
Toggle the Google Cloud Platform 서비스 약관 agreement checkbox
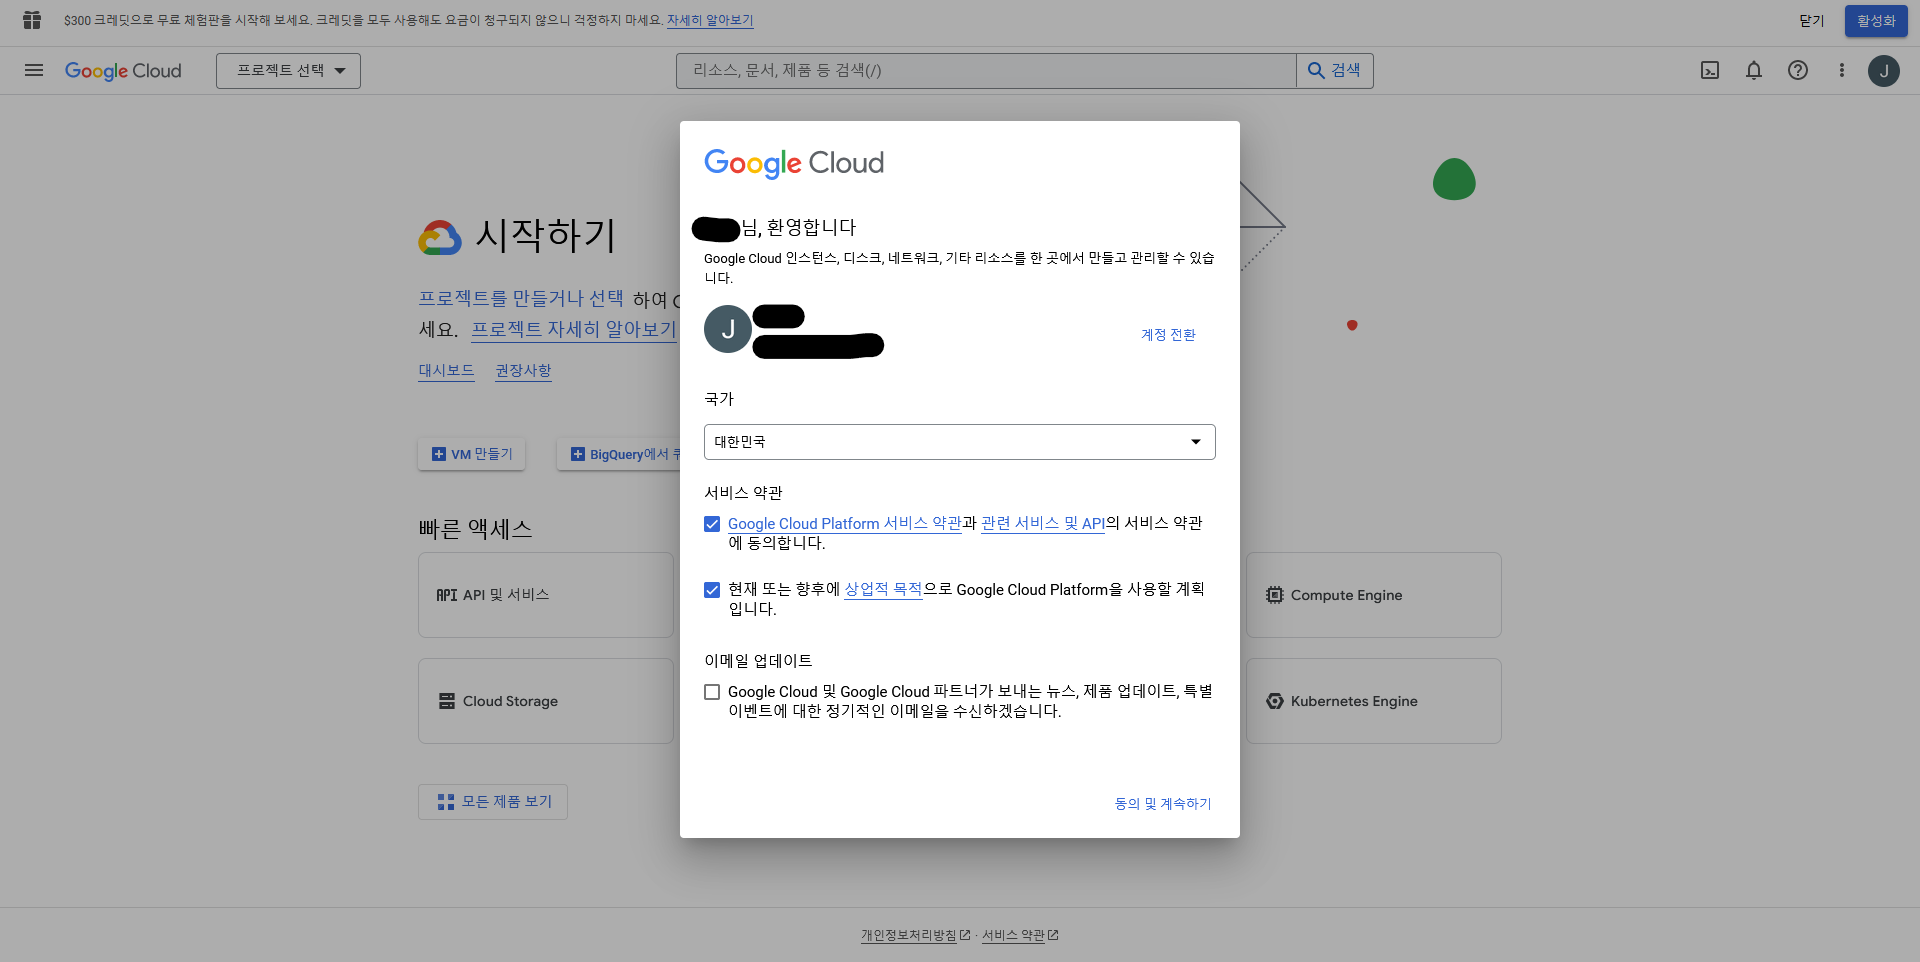click(x=712, y=524)
